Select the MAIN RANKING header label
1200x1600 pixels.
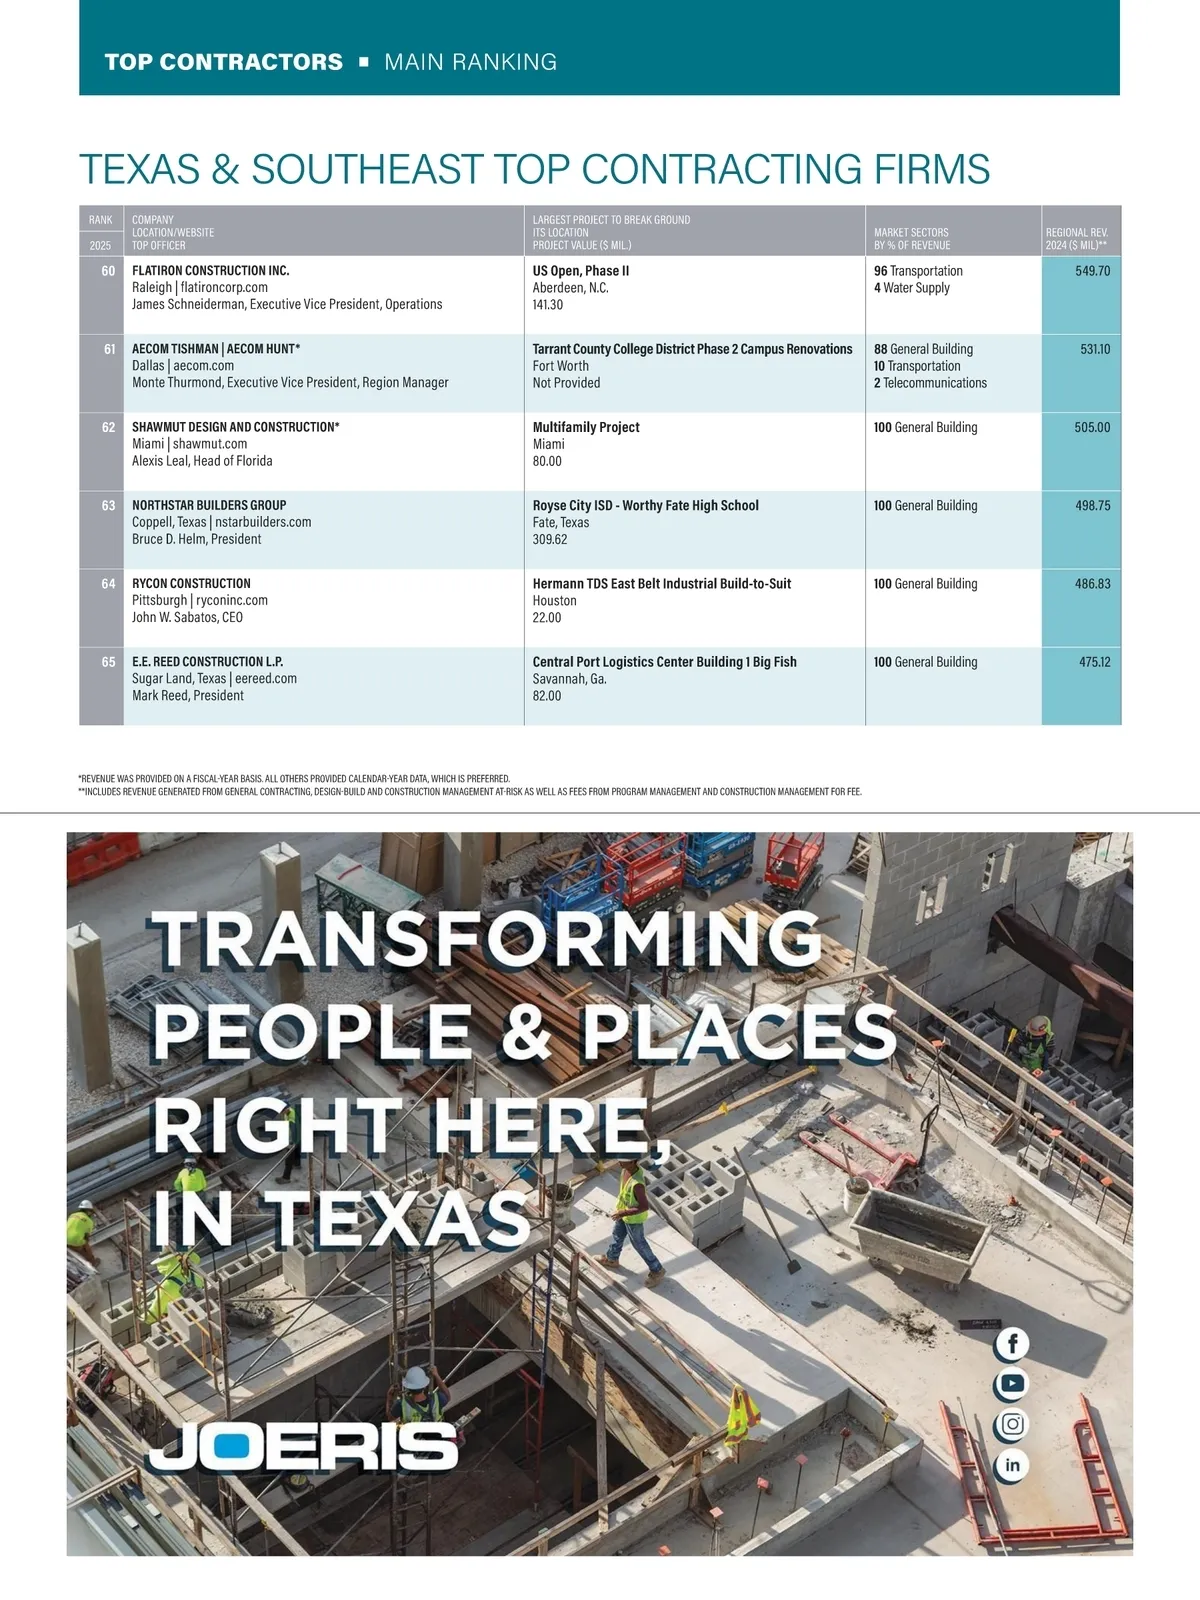[470, 62]
